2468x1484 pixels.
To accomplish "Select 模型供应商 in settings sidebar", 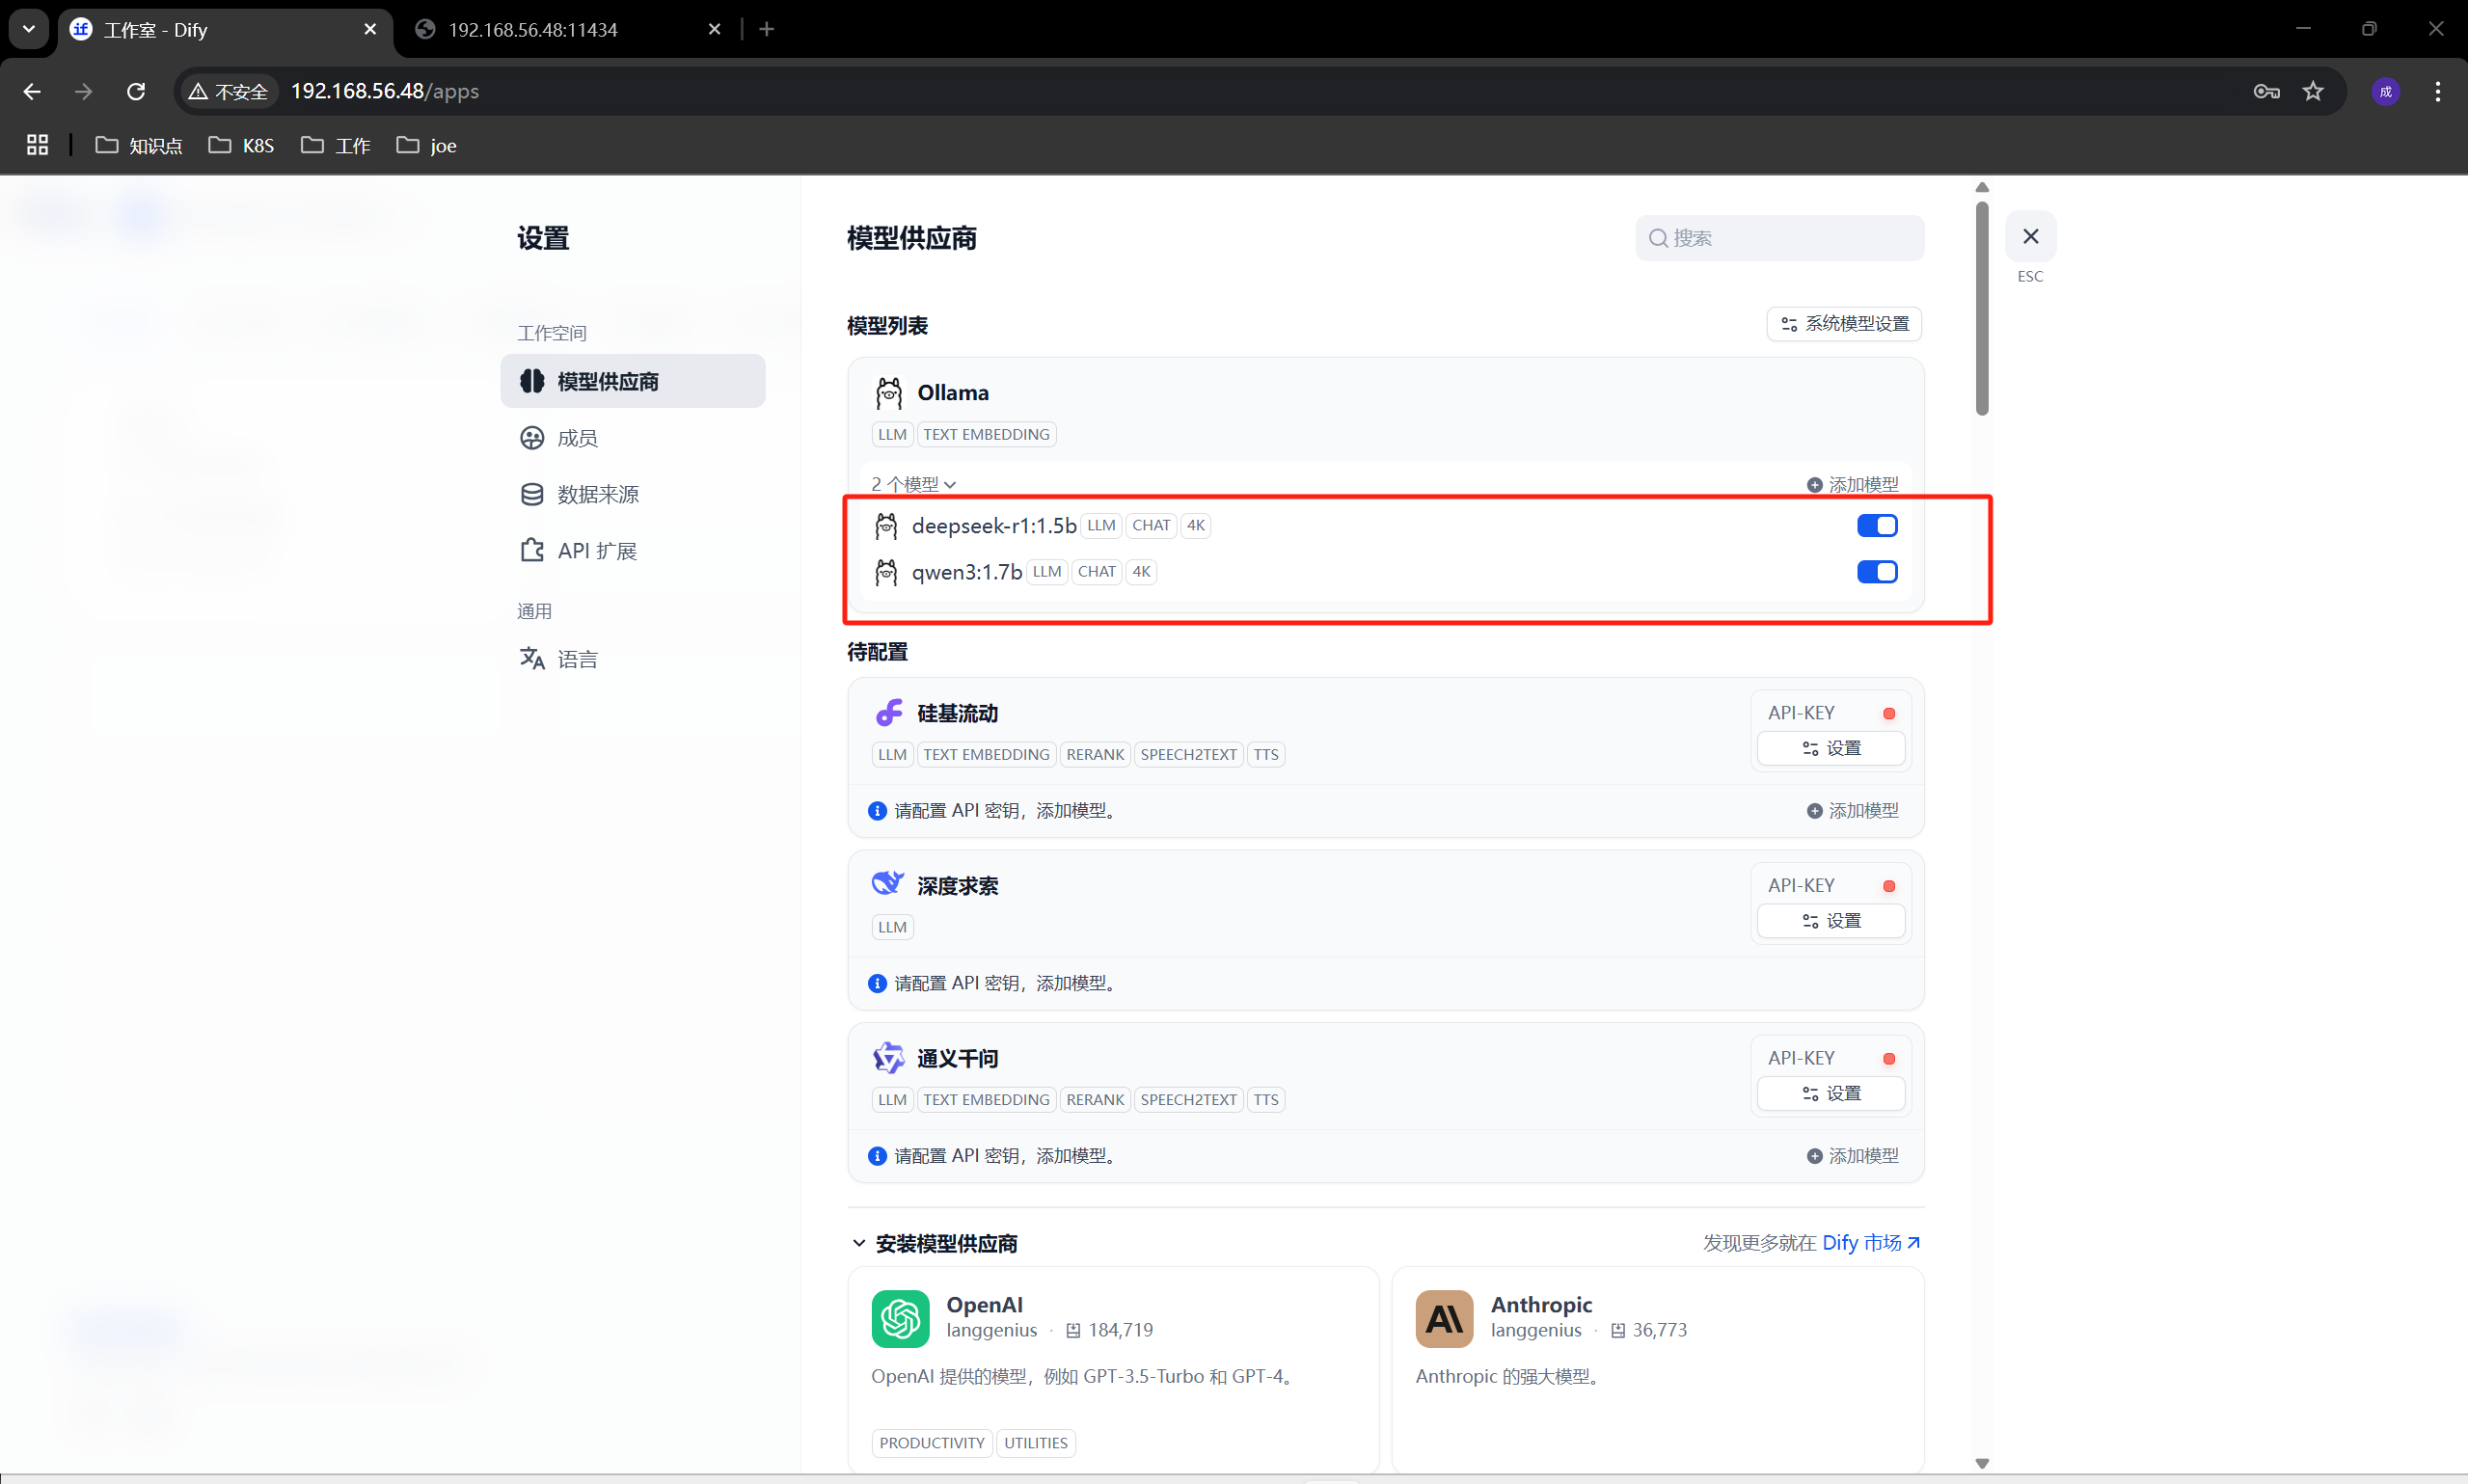I will point(632,381).
